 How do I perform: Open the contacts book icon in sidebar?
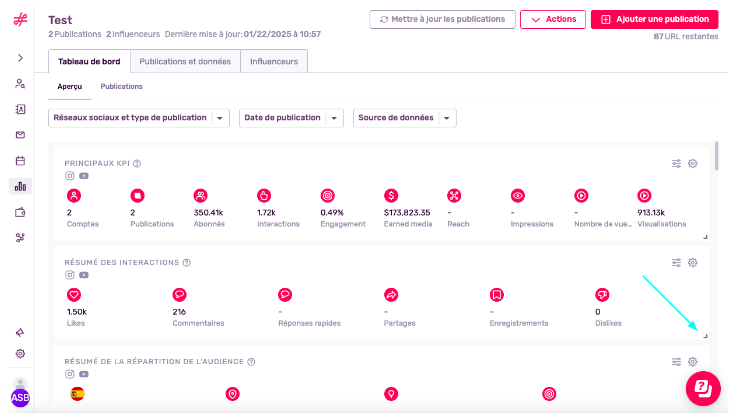tap(20, 109)
